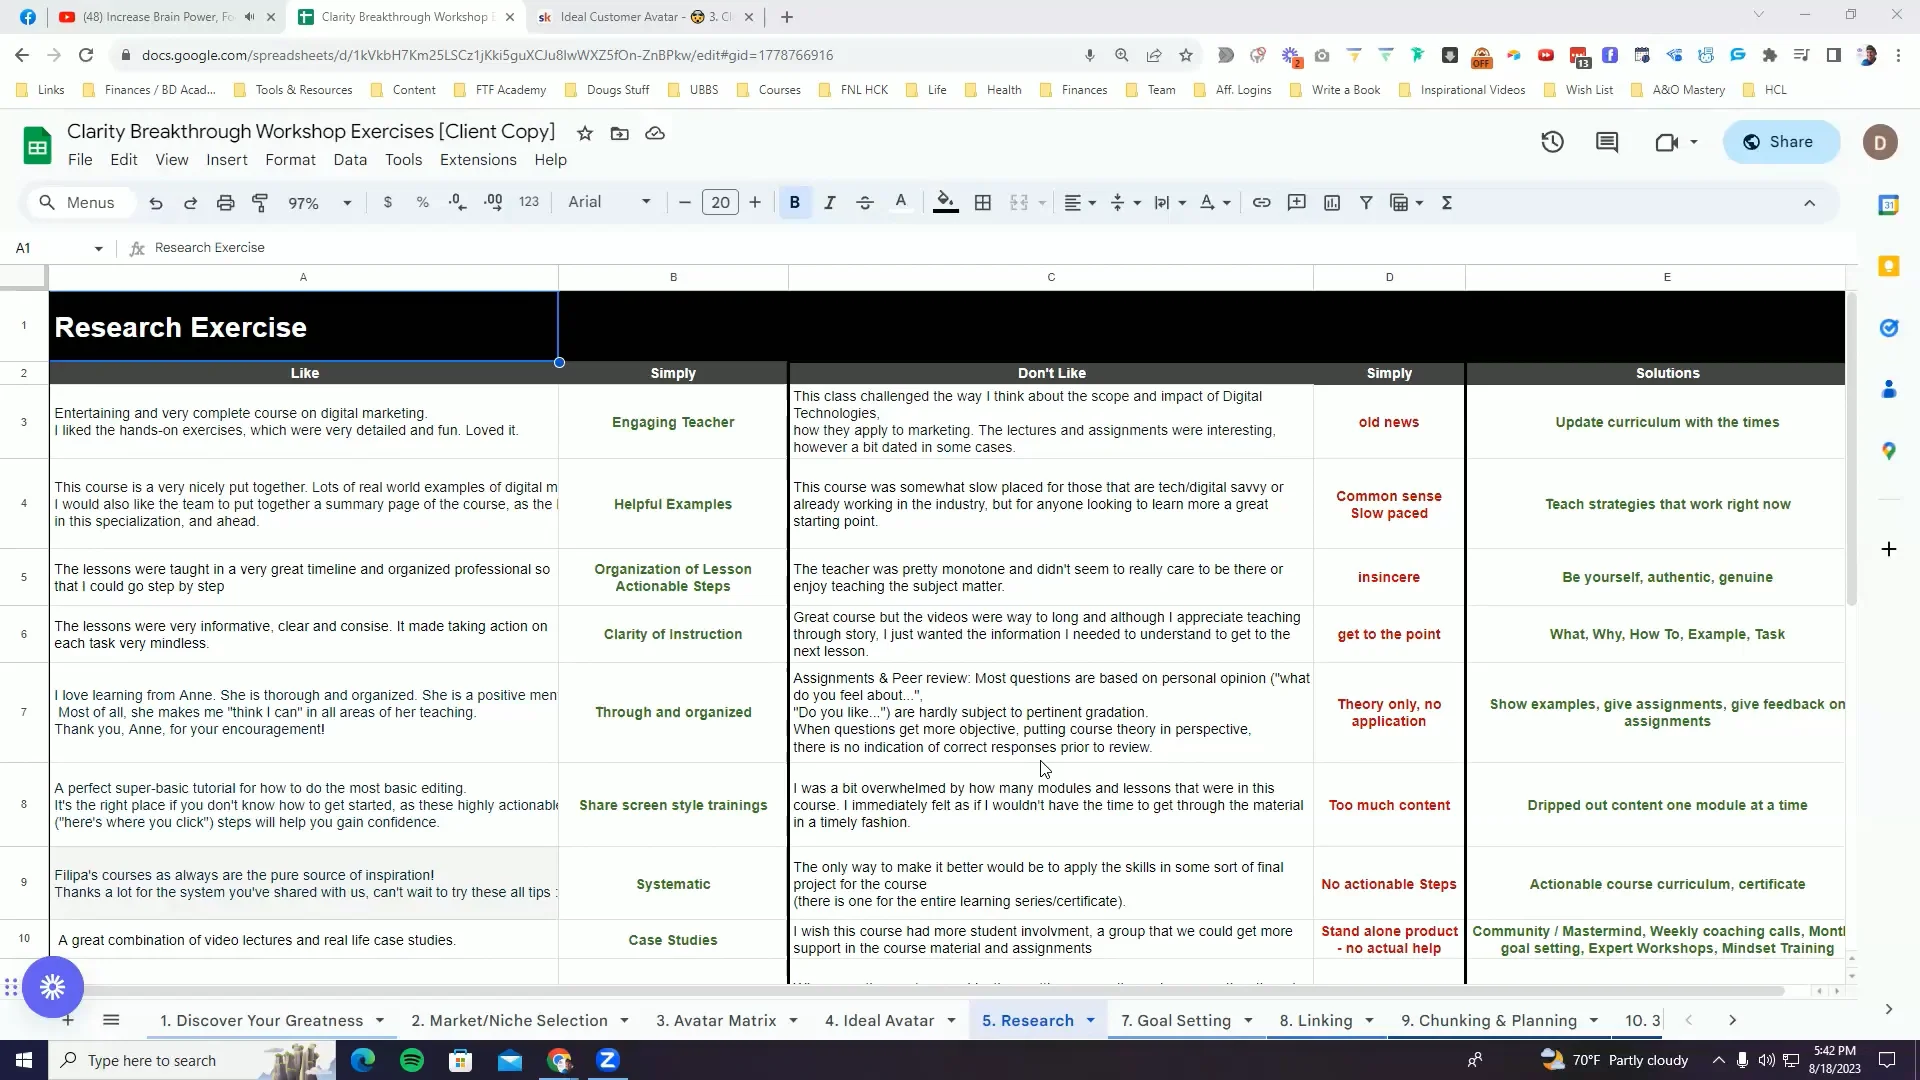Open comment history icon

coord(1607,142)
